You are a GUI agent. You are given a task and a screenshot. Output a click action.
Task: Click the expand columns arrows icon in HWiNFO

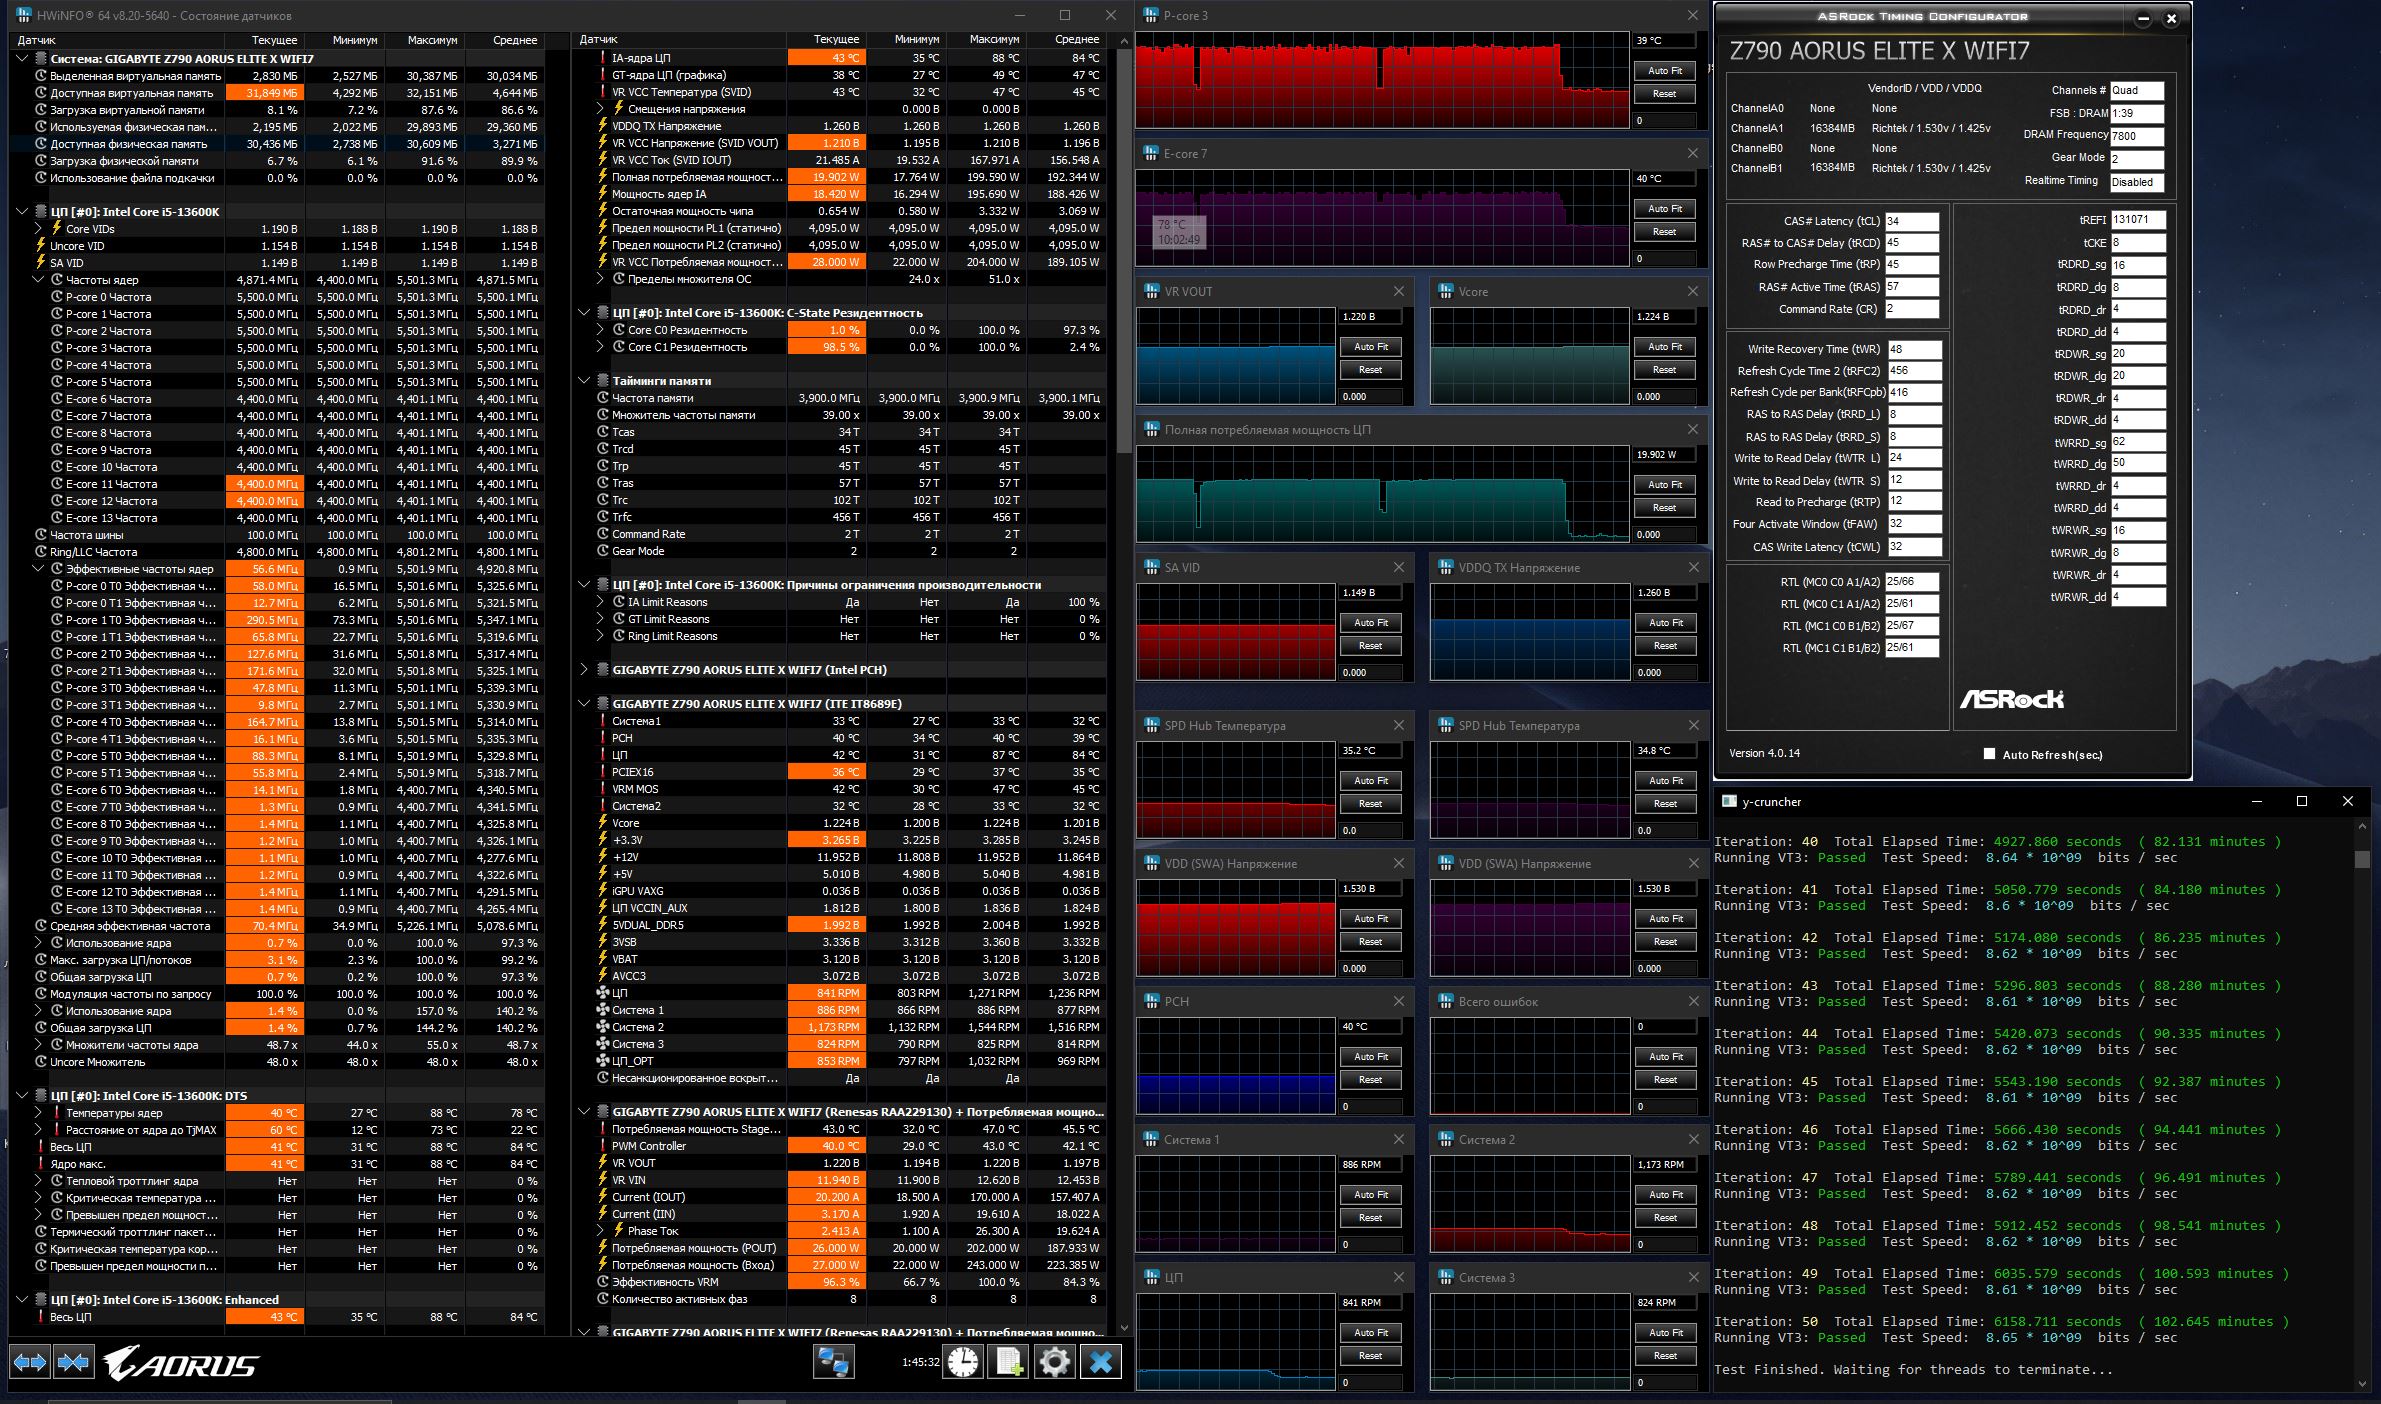[30, 1362]
